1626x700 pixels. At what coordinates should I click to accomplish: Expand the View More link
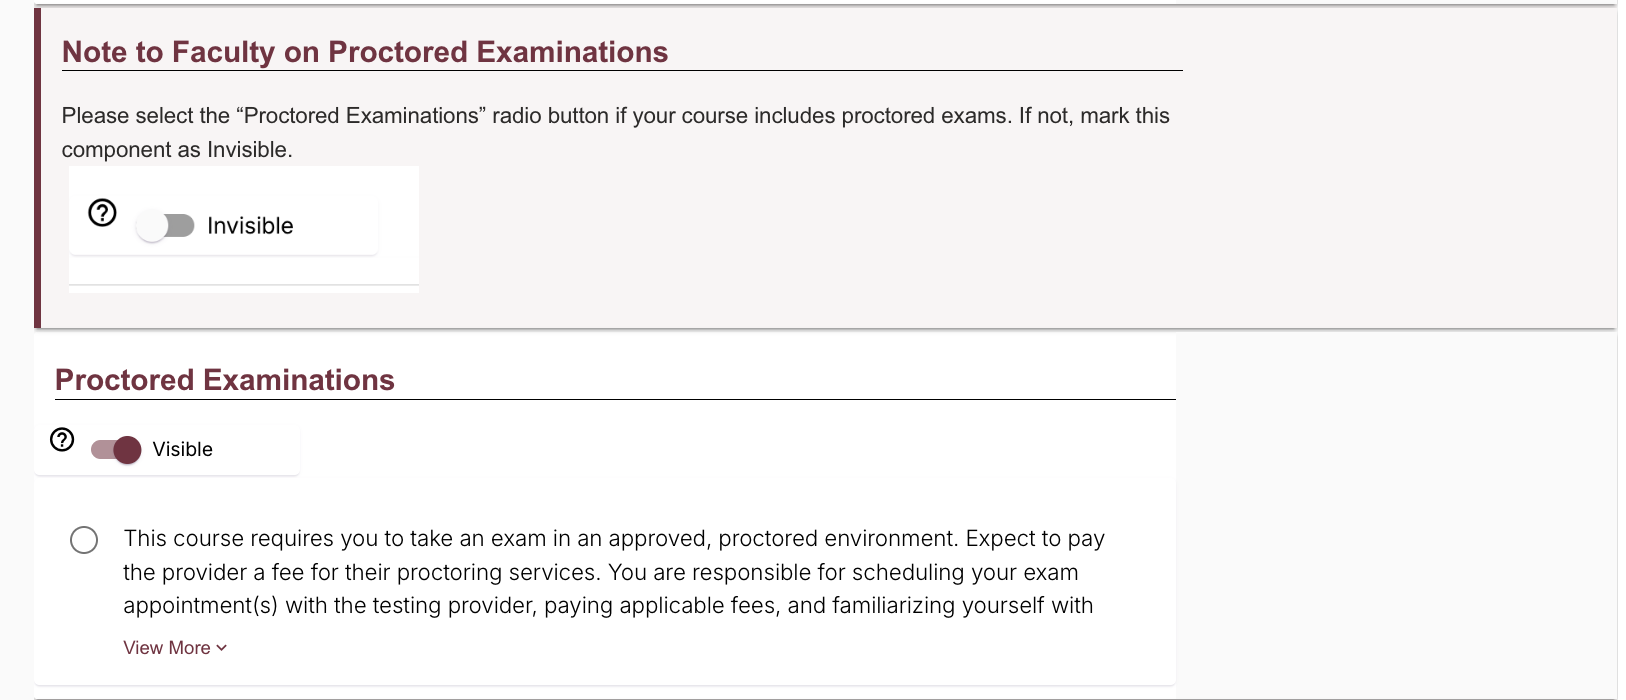pyautogui.click(x=167, y=648)
